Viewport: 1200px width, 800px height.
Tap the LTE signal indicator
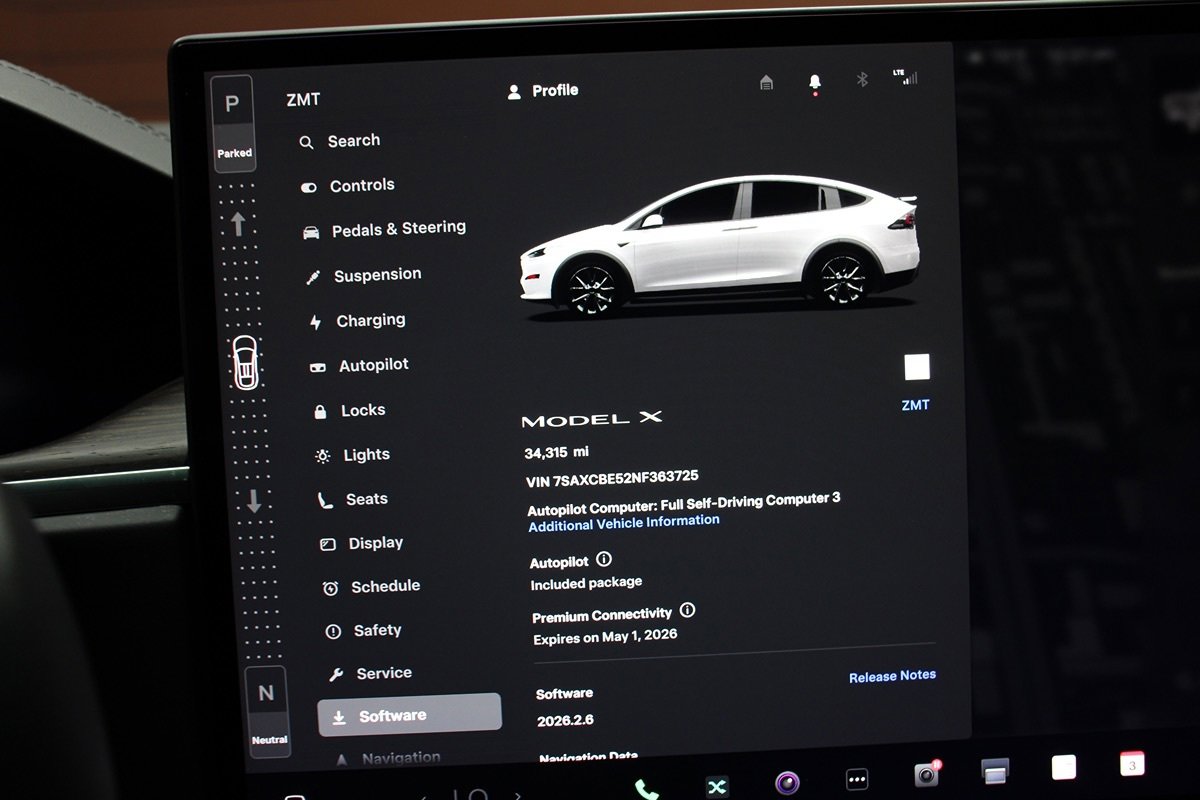click(905, 77)
